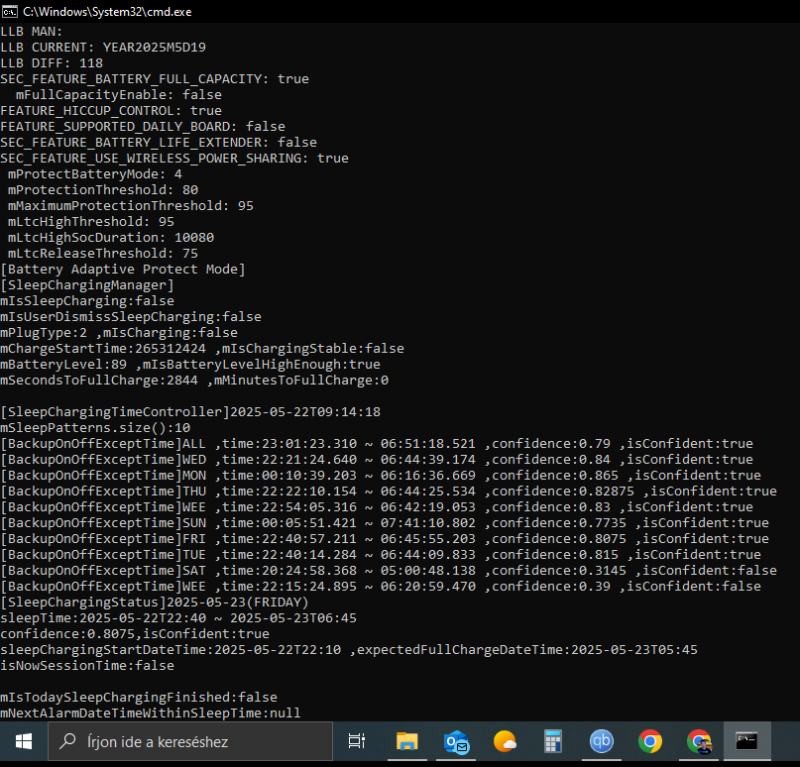Click 'mIsUserDismissSleepCharging:false' line
This screenshot has width=800, height=767.
(x=131, y=316)
